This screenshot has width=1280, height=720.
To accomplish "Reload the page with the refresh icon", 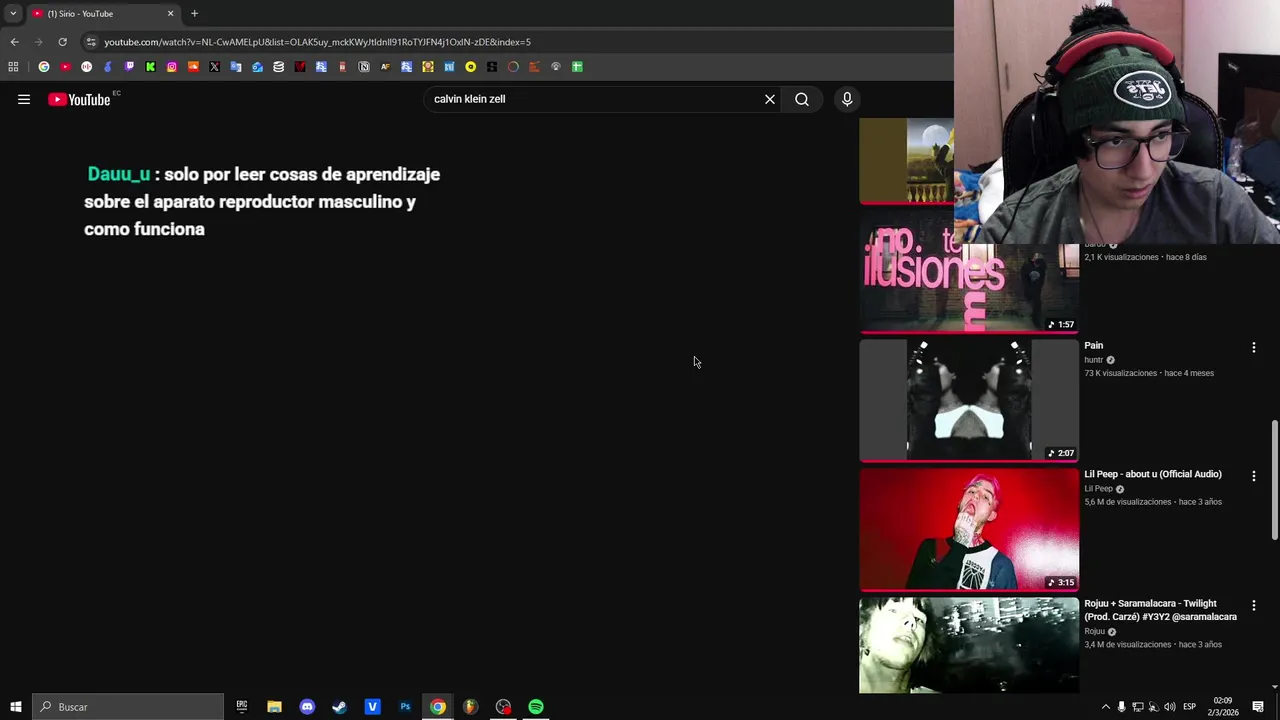I will coord(62,42).
